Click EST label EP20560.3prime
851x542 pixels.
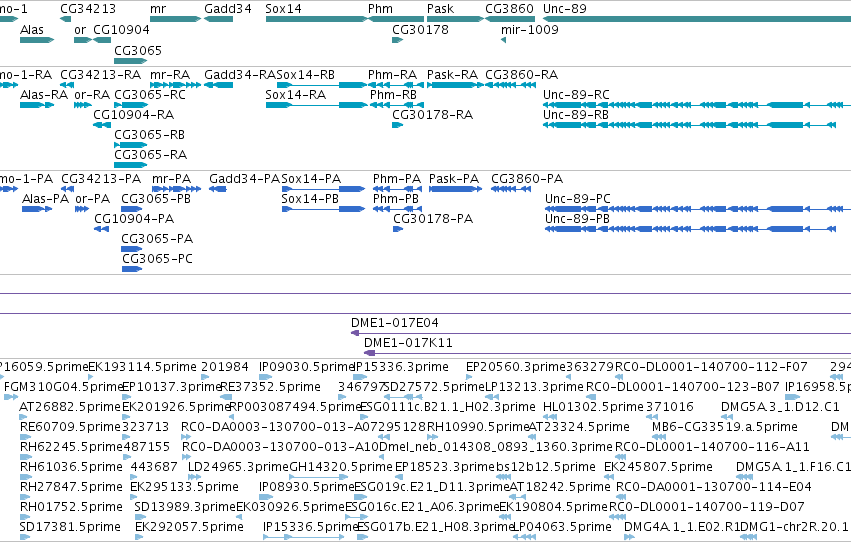click(x=515, y=367)
